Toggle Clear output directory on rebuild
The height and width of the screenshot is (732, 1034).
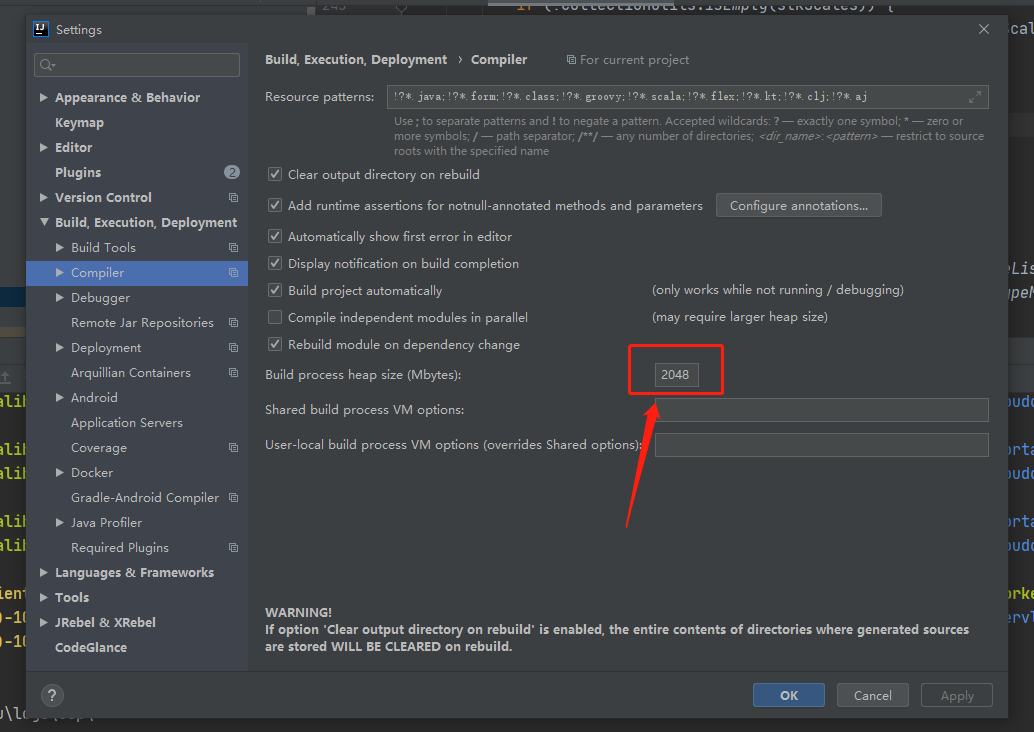pyautogui.click(x=275, y=175)
